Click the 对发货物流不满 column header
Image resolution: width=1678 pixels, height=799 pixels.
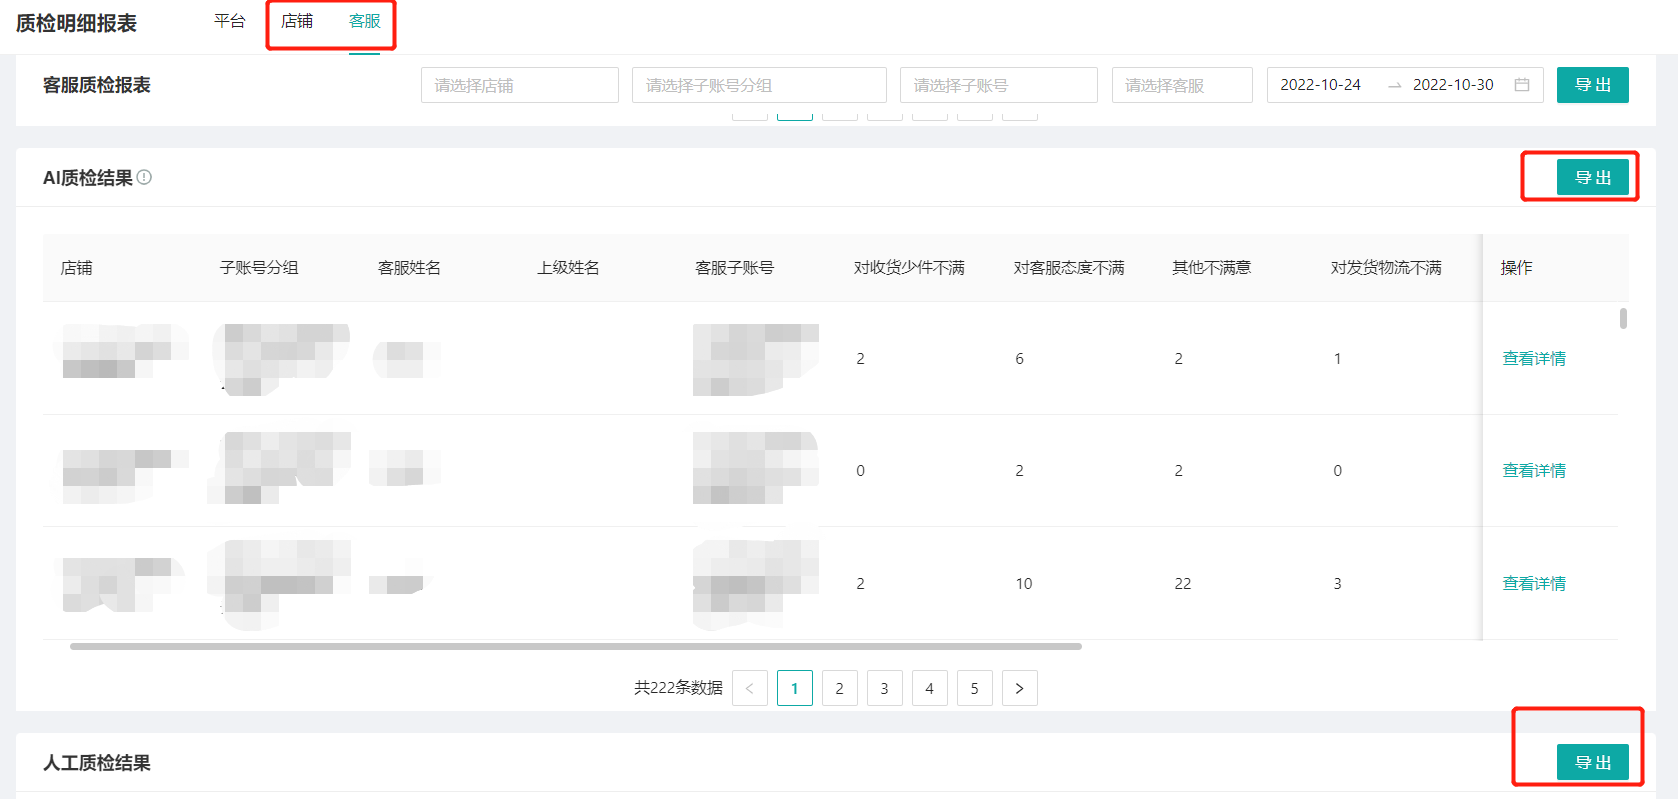tap(1386, 268)
